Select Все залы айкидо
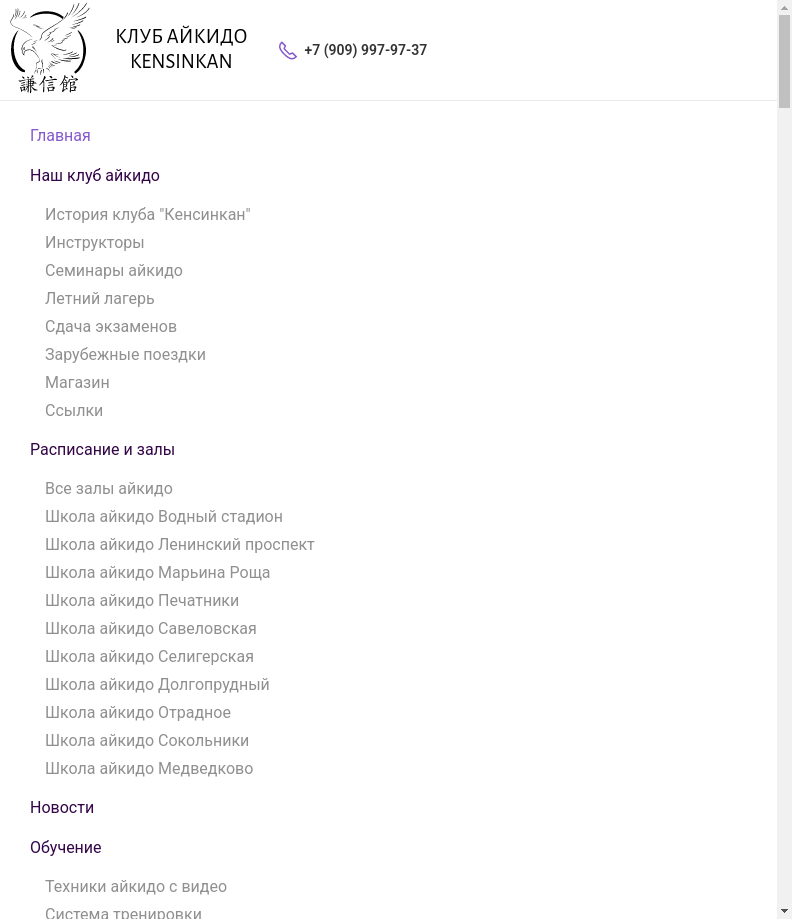Viewport: 792px width, 919px height. [x=109, y=489]
